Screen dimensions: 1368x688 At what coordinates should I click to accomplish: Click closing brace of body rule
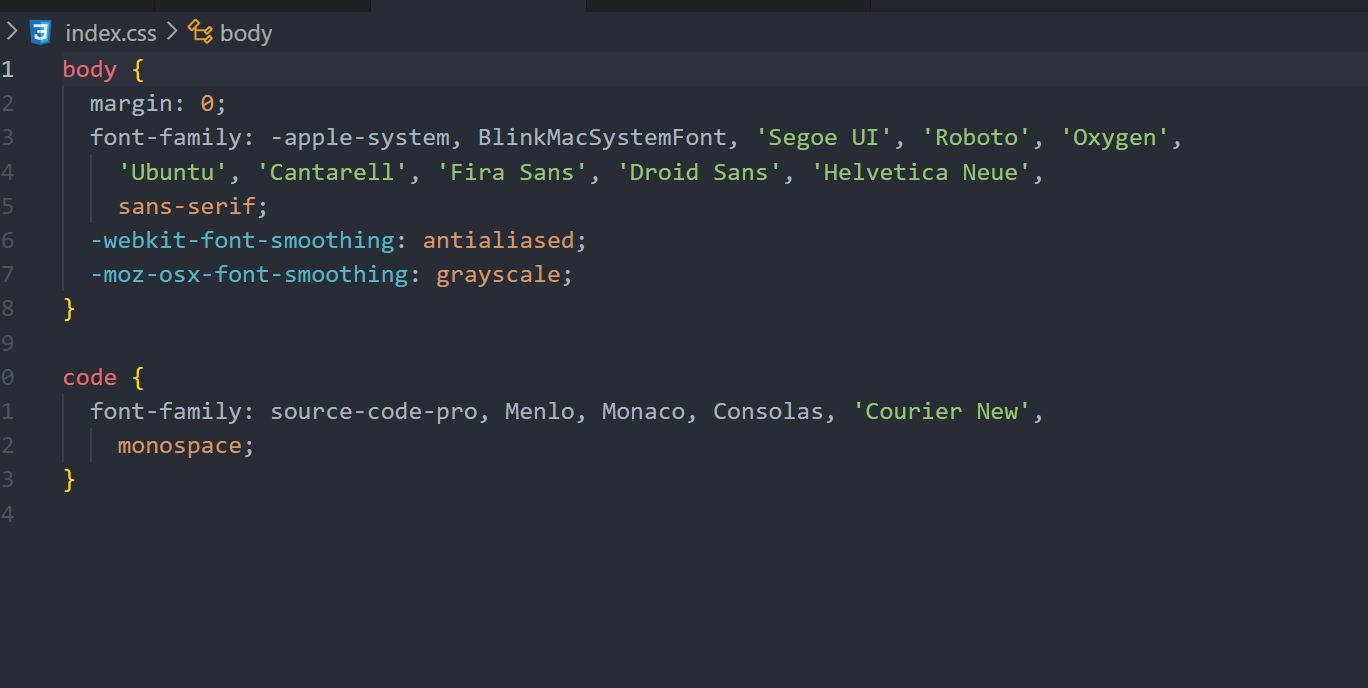[x=69, y=308]
